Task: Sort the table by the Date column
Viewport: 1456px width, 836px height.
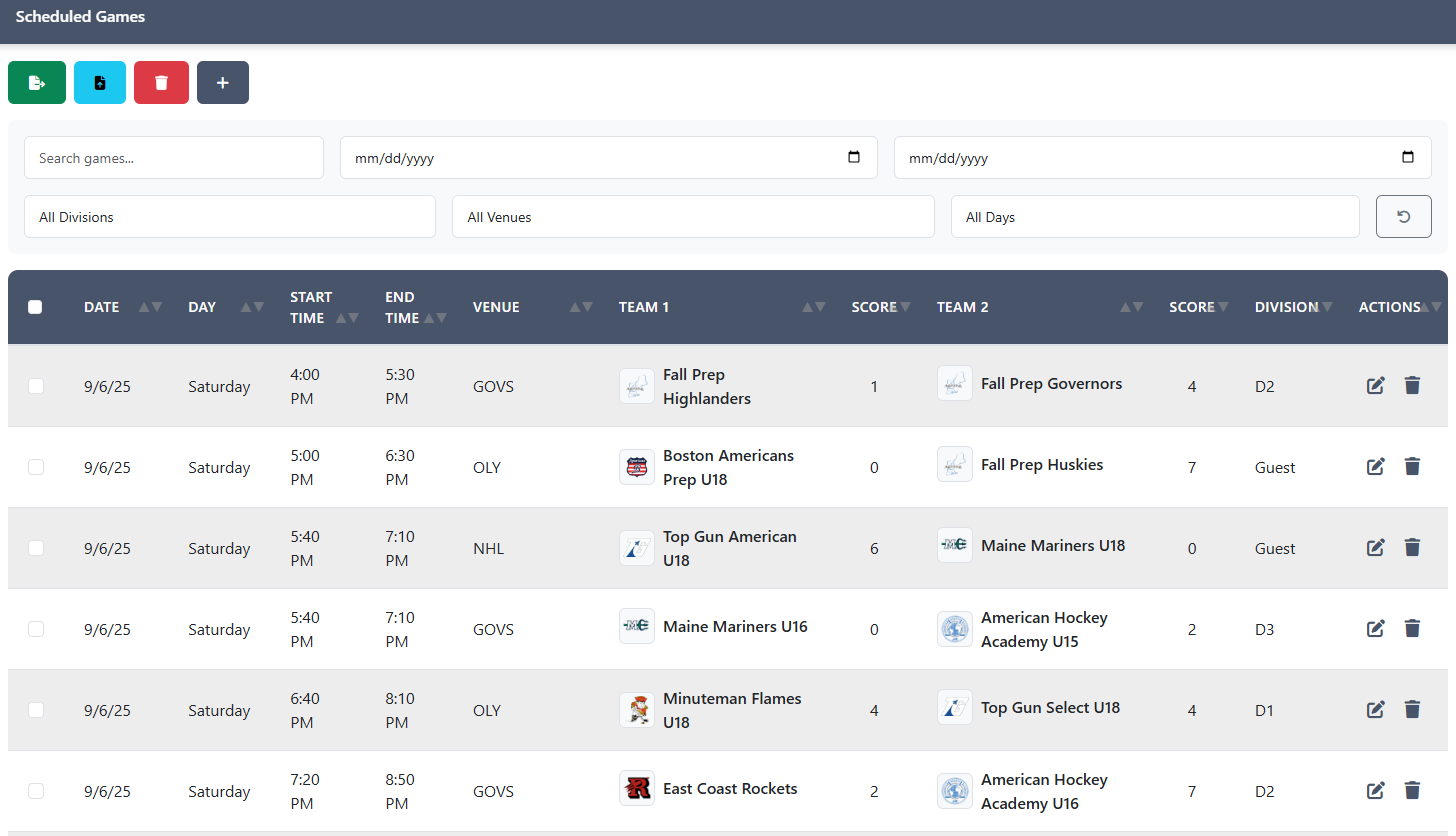Action: pyautogui.click(x=102, y=308)
